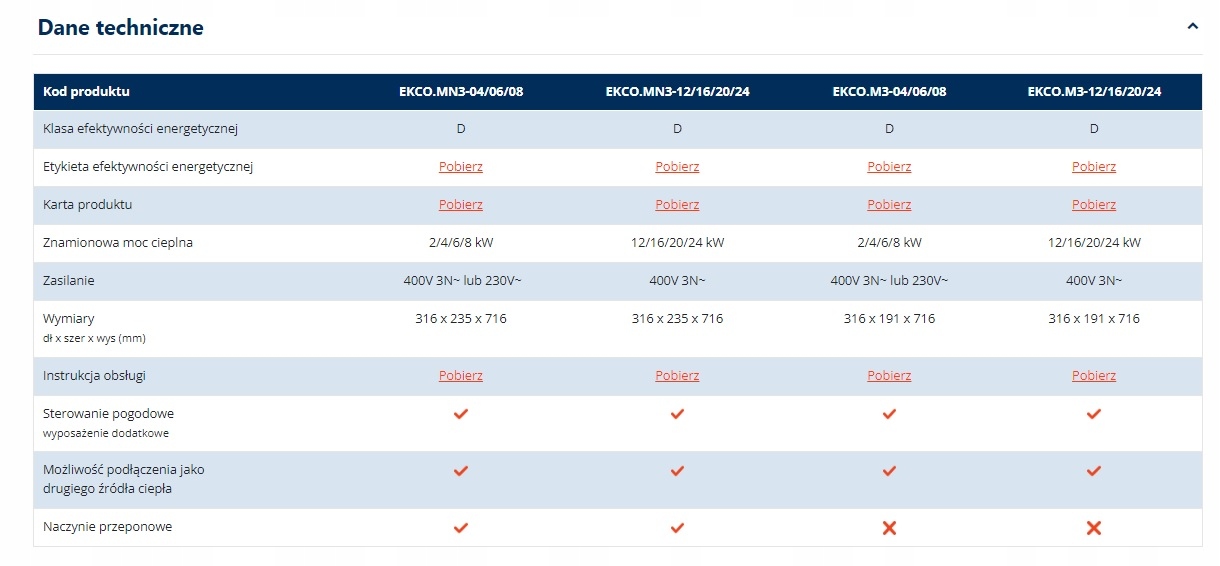Click Naczynie przeponowe checkmark for EKCO.MN3-12/16/20/24
This screenshot has height=566, width=1220.
point(677,527)
